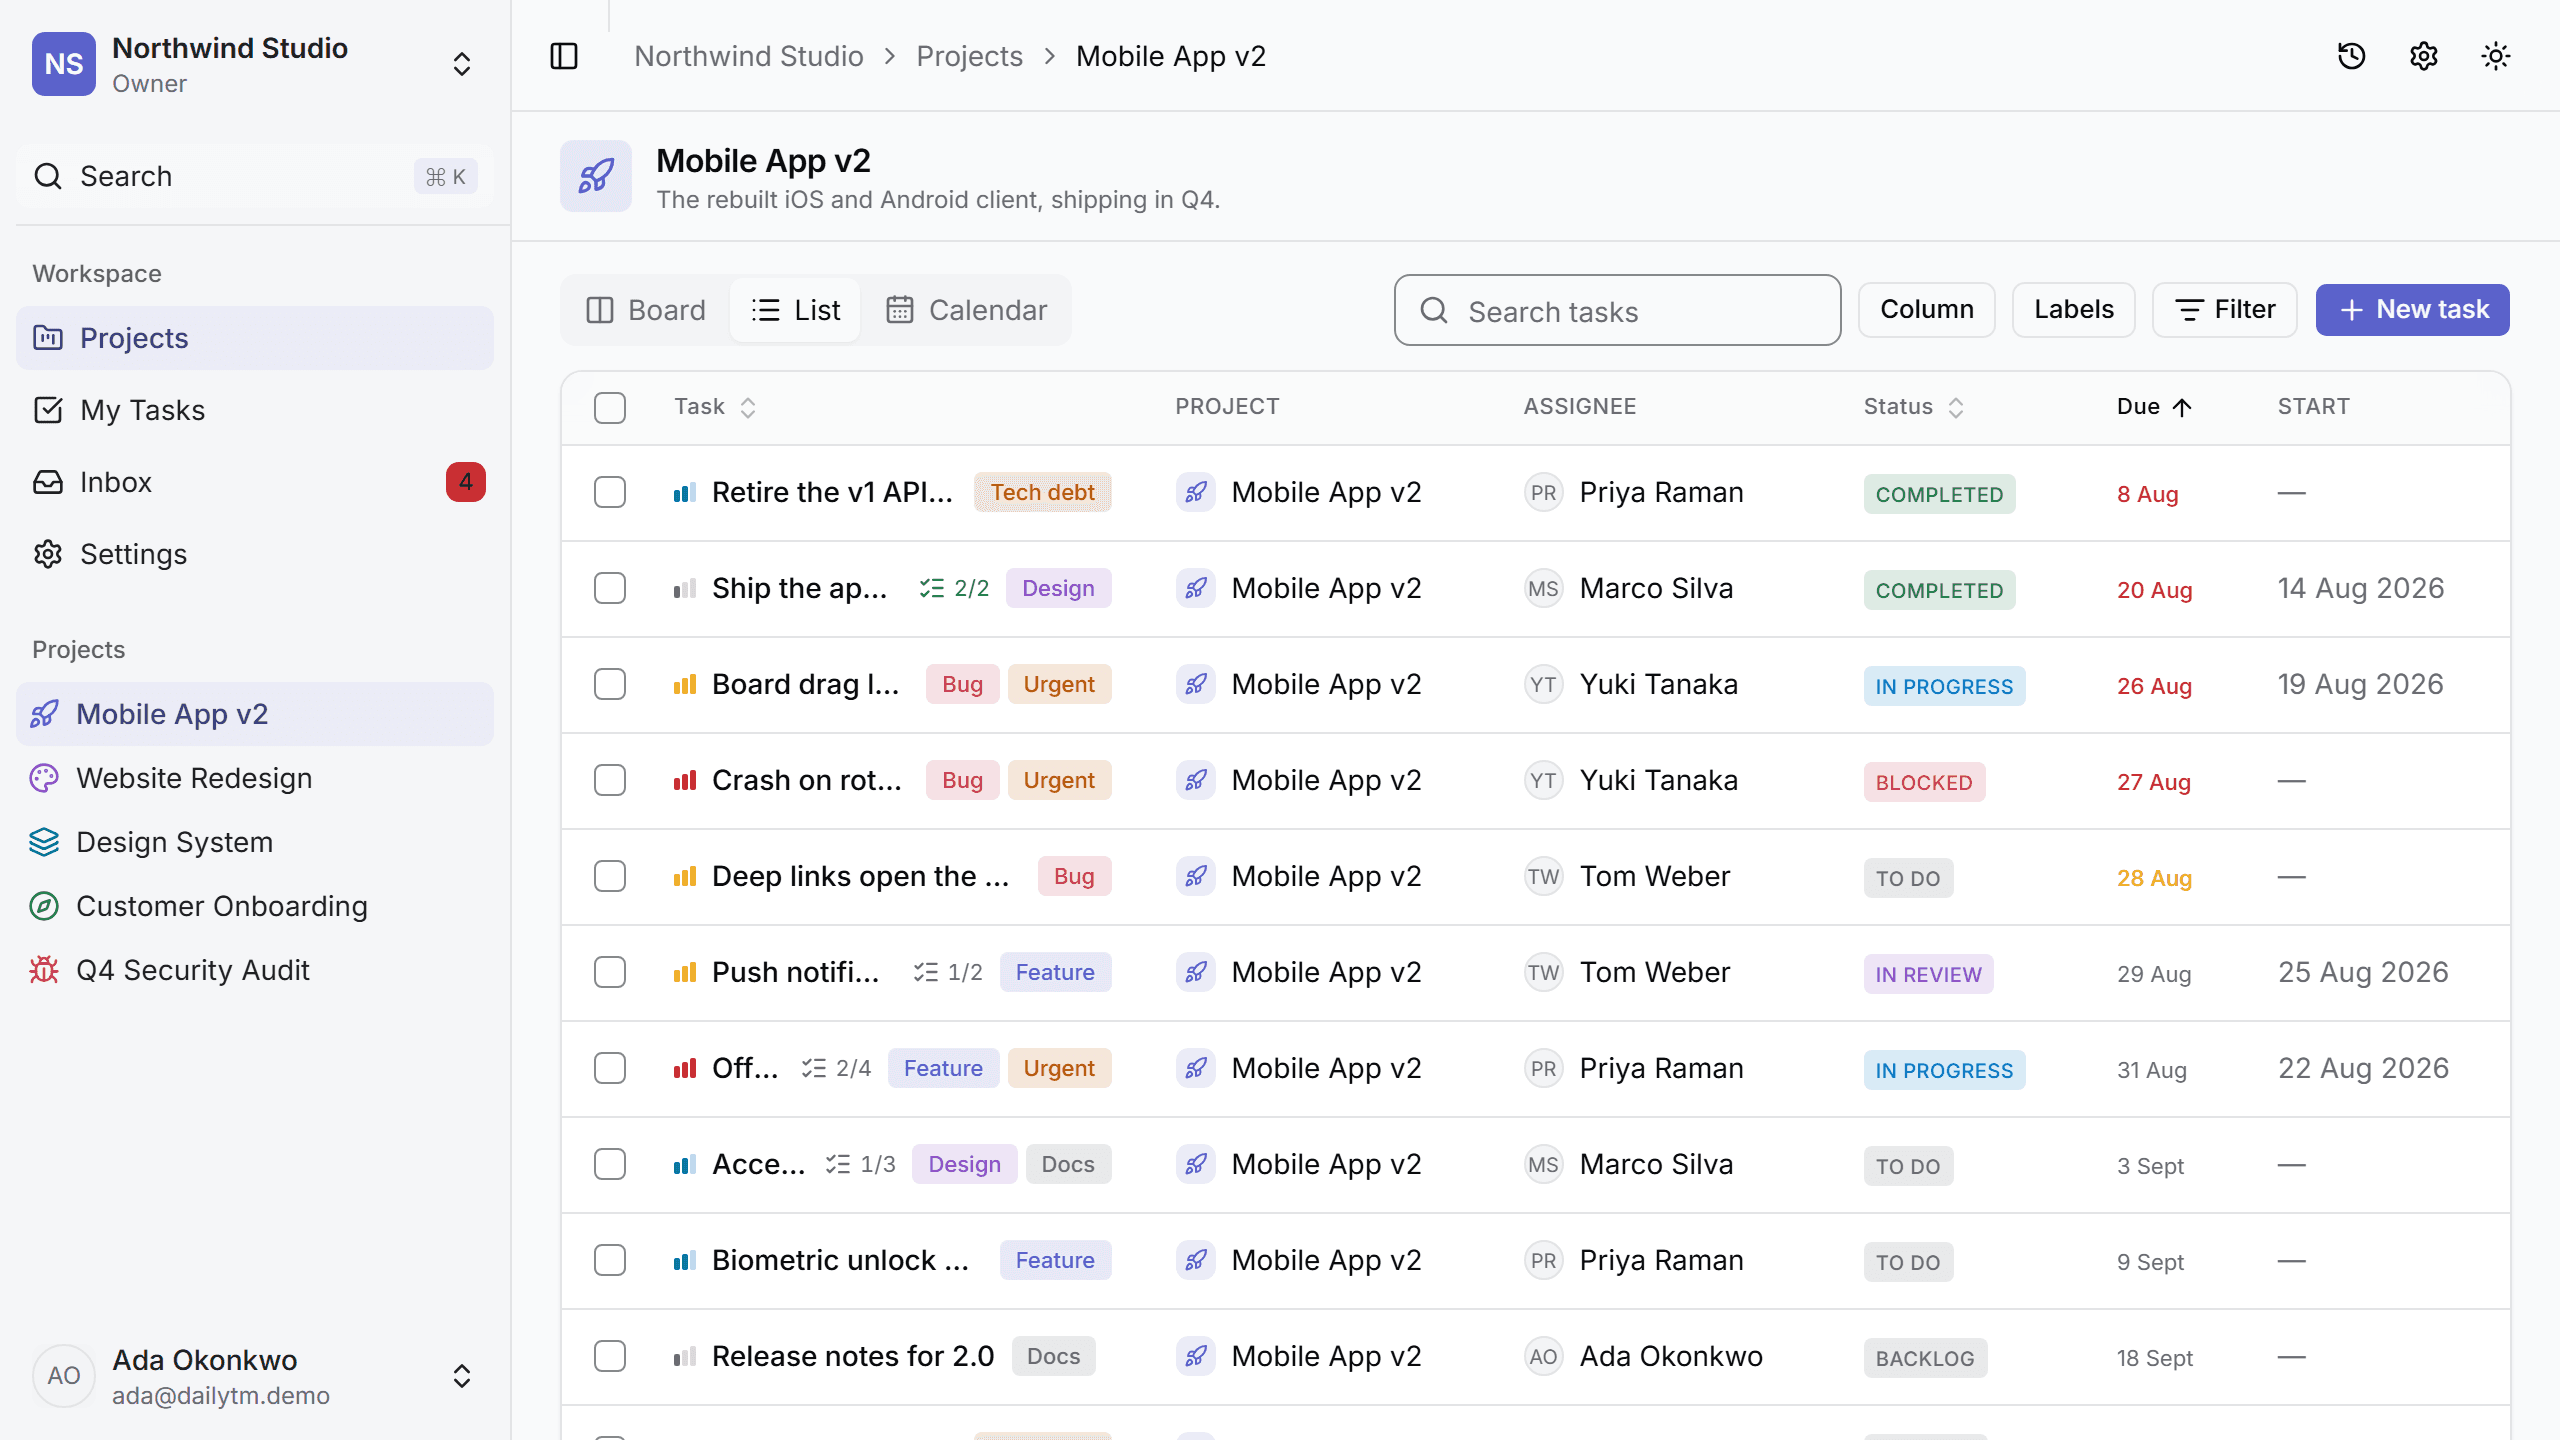Click the subtask 2/2 checklist icon on Ship the ap row
Image resolution: width=2560 pixels, height=1440 pixels.
[932, 588]
